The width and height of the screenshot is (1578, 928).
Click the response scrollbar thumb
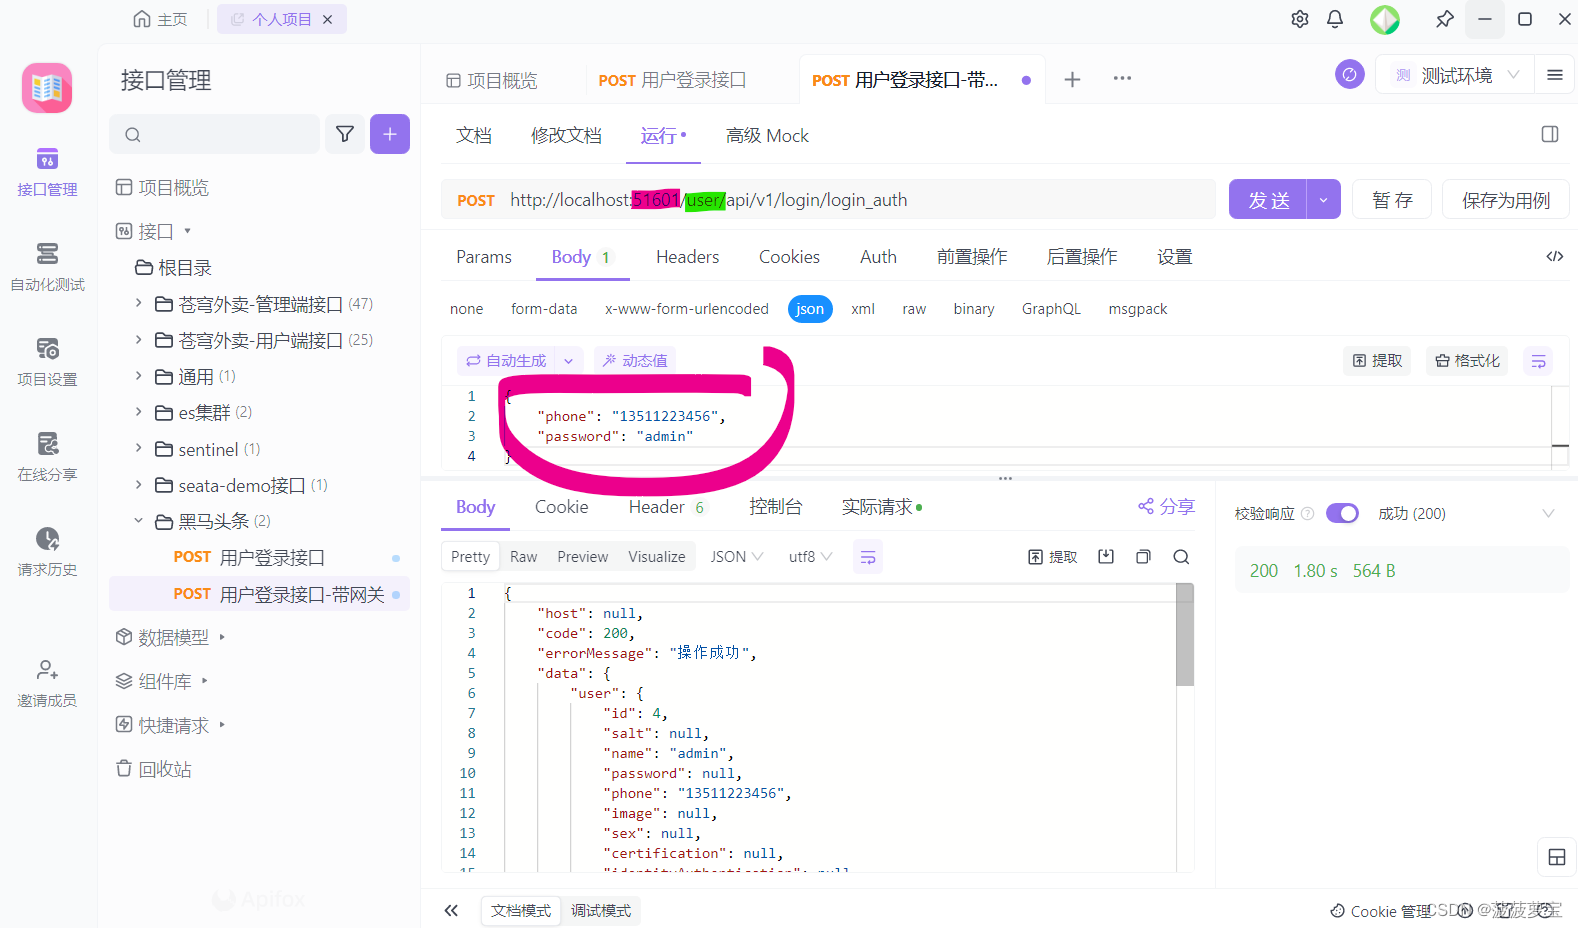click(1185, 636)
